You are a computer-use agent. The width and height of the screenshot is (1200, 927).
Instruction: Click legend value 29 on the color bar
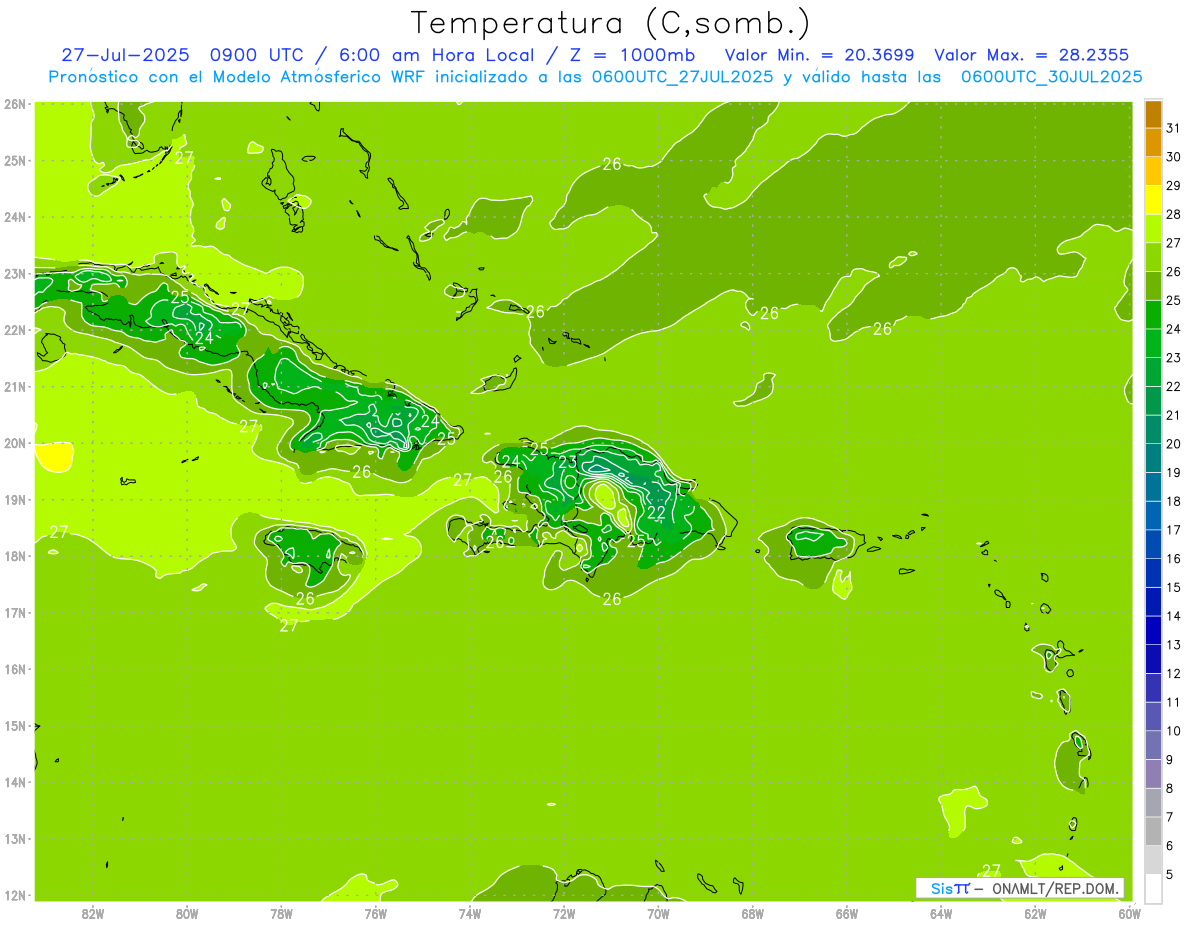[x=1173, y=186]
